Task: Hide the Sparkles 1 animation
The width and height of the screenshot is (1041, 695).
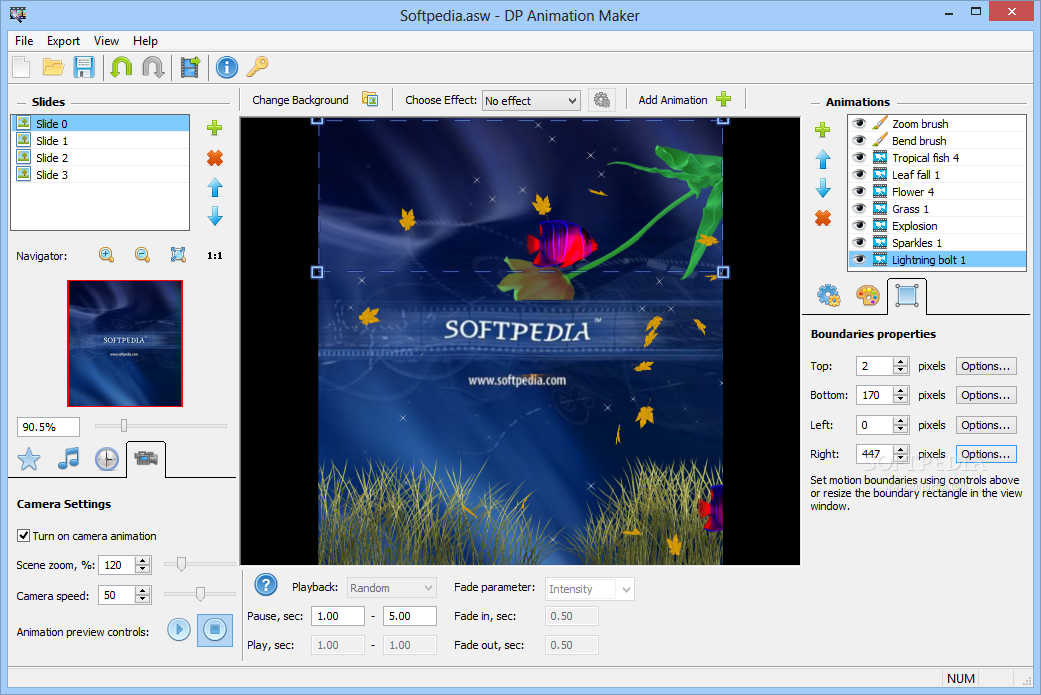Action: tap(860, 242)
